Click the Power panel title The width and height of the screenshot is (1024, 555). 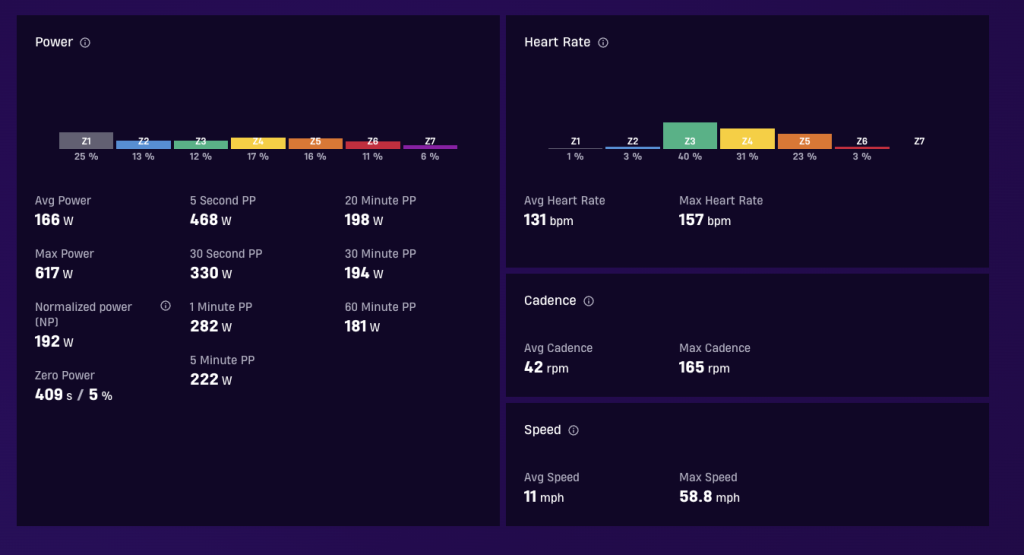pos(54,42)
